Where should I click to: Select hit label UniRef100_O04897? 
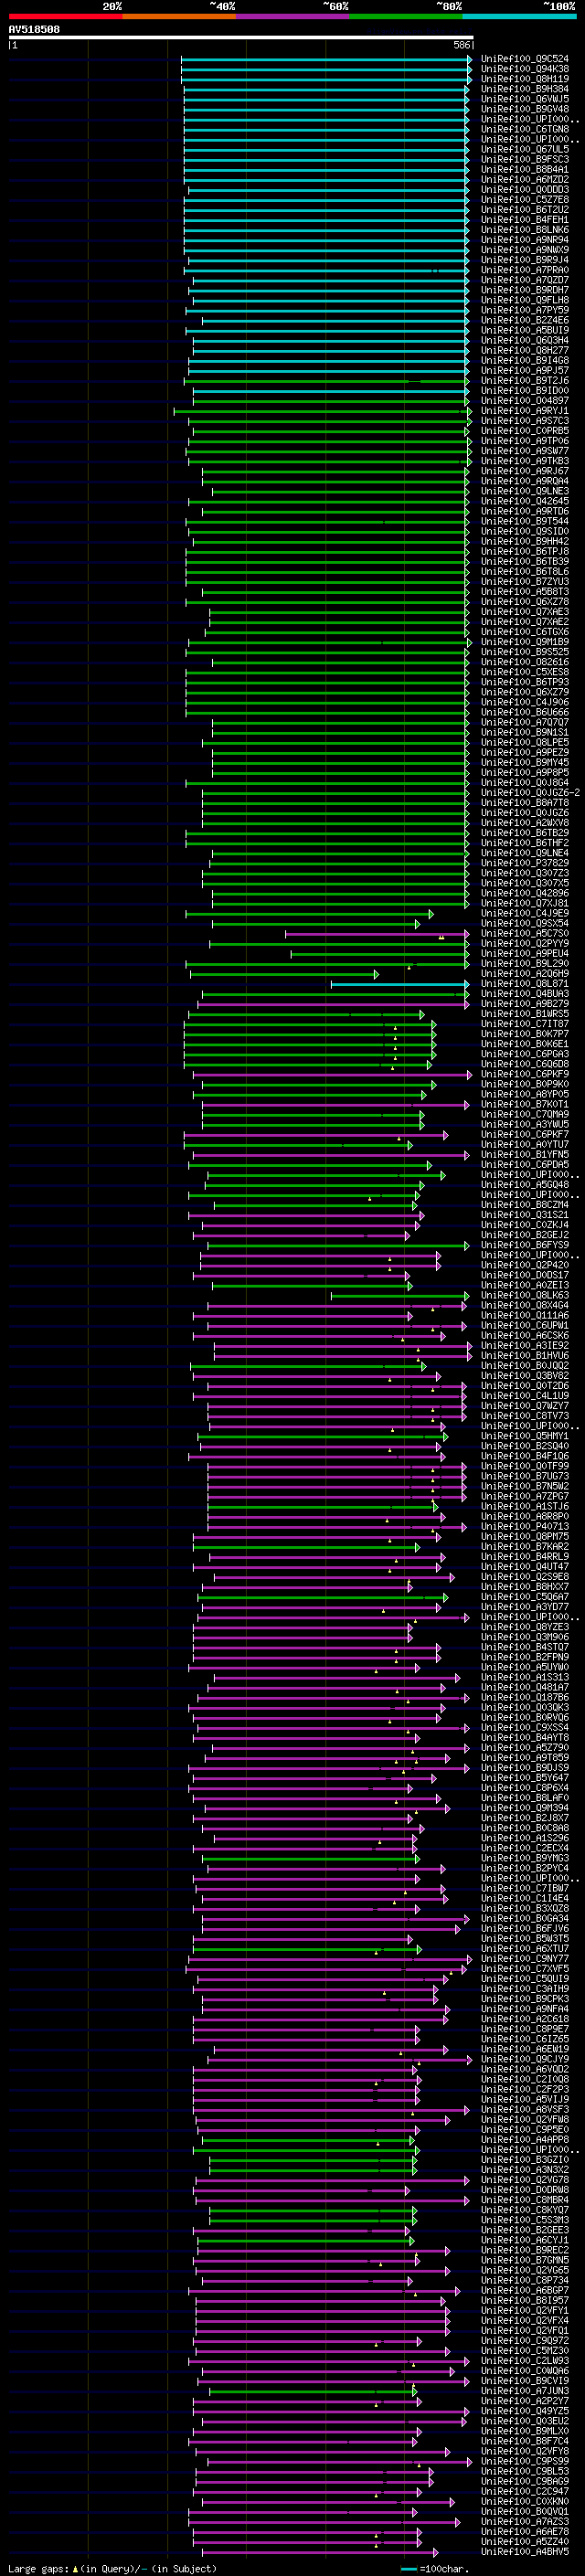pos(525,401)
